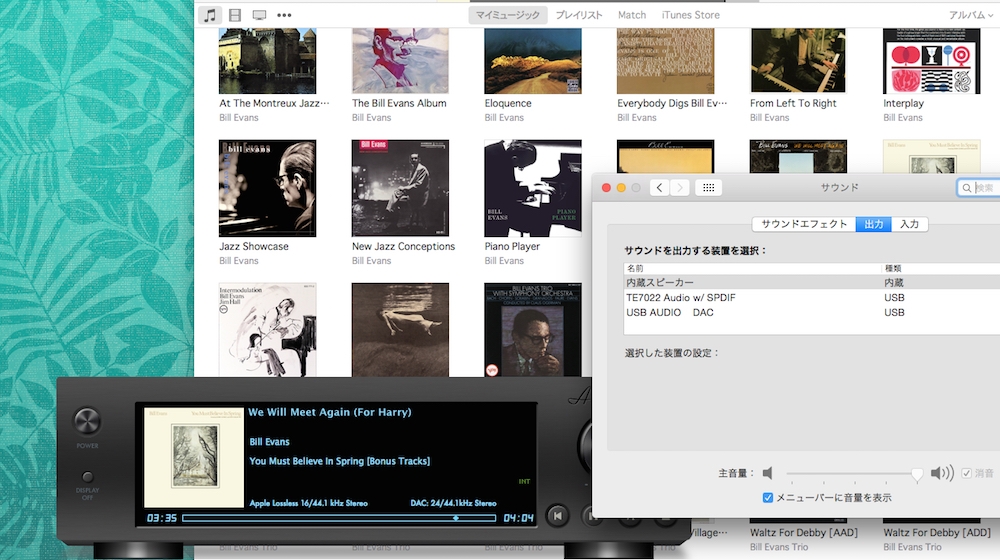Click the You Must Believe In Spring album text
Viewport: 1000px width, 560px height.
coord(339,461)
